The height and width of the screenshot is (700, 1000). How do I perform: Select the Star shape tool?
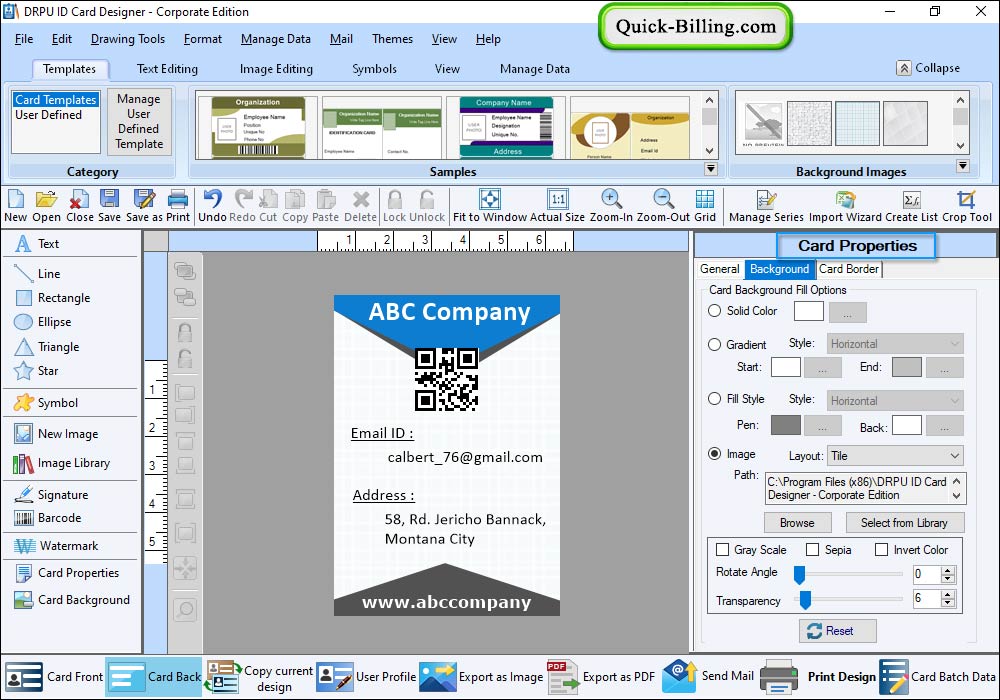[36, 371]
